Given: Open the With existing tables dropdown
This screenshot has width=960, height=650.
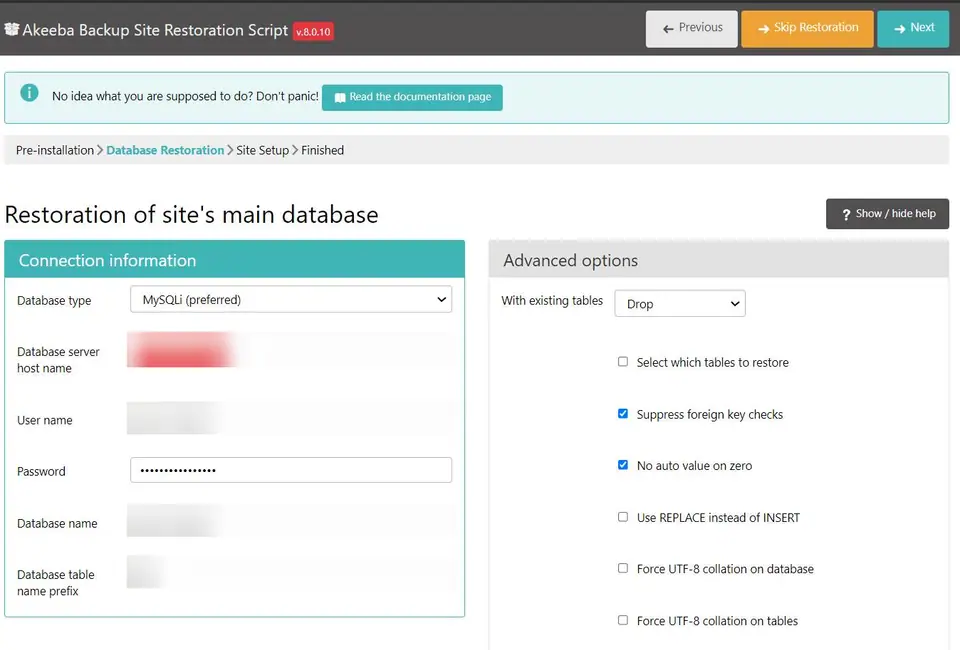Looking at the screenshot, I should 680,304.
